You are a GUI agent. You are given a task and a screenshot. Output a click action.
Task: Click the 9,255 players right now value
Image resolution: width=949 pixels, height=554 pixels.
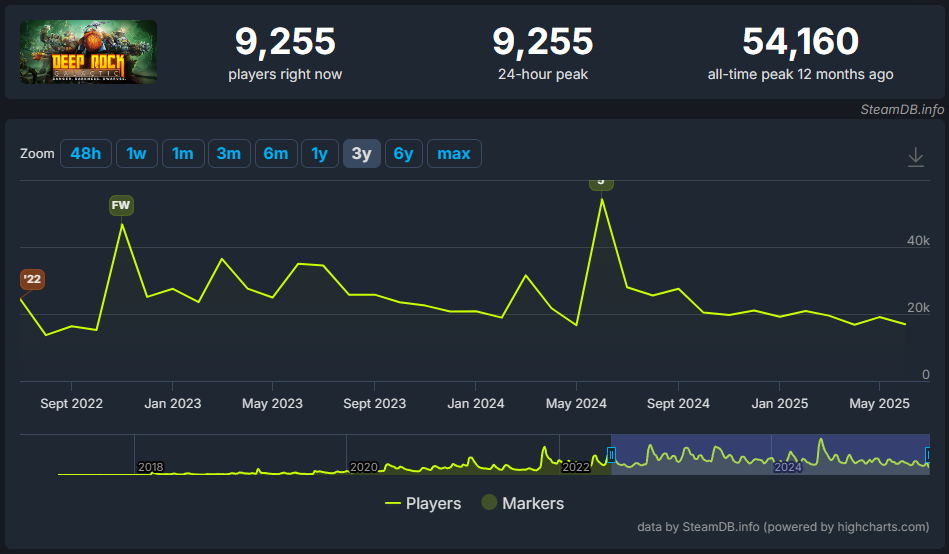tap(285, 41)
